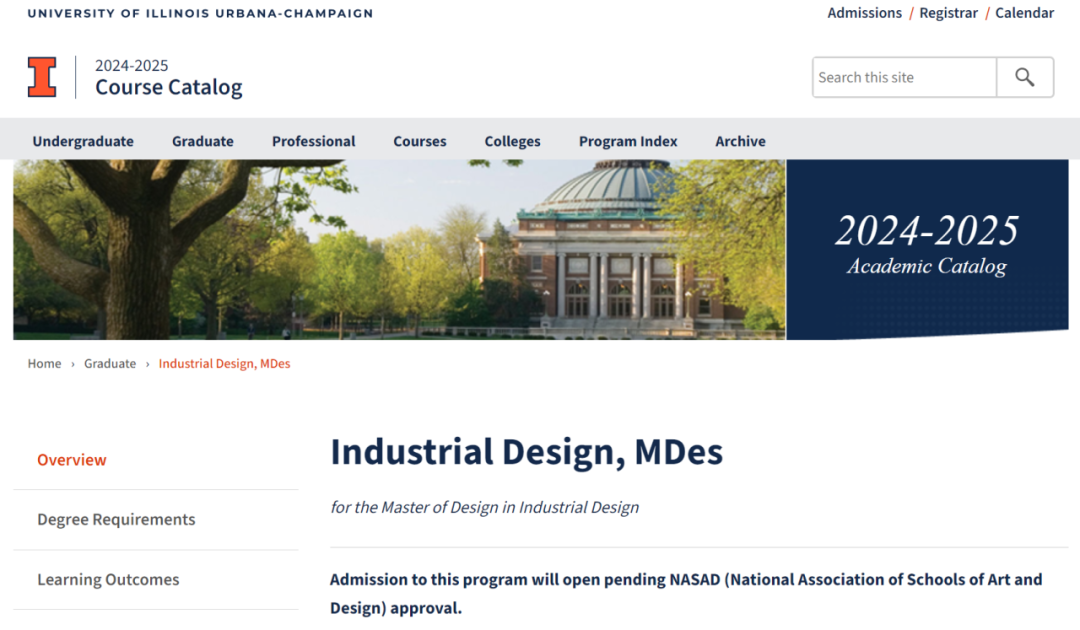Click the magnifying glass search icon
Image resolution: width=1080 pixels, height=630 pixels.
pos(1025,77)
